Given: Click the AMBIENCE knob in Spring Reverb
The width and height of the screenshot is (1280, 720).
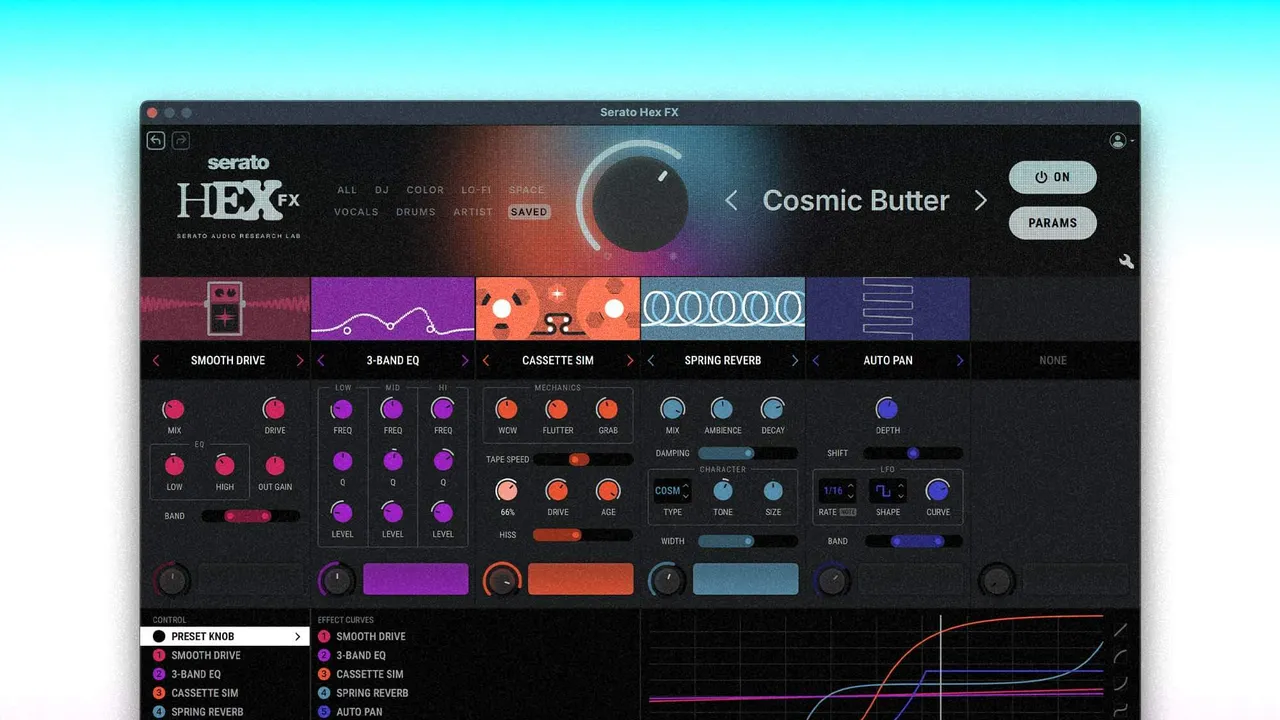Looking at the screenshot, I should pos(722,409).
